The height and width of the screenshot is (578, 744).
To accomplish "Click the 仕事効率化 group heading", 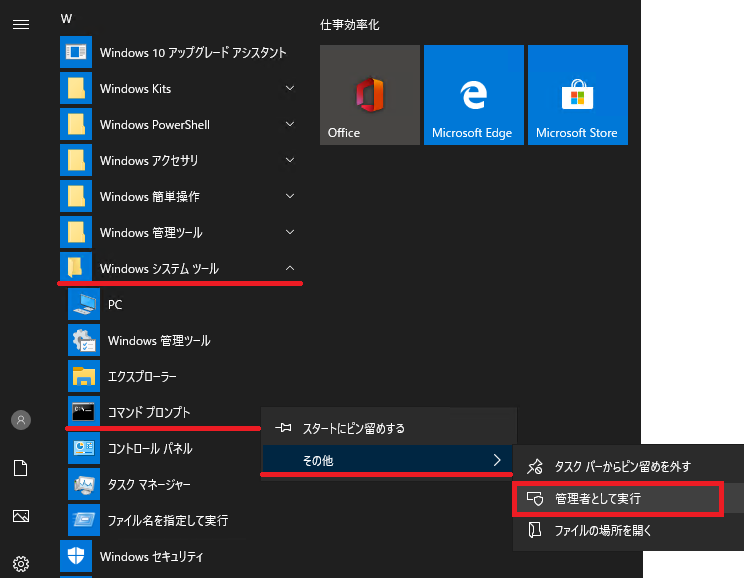I will click(349, 25).
